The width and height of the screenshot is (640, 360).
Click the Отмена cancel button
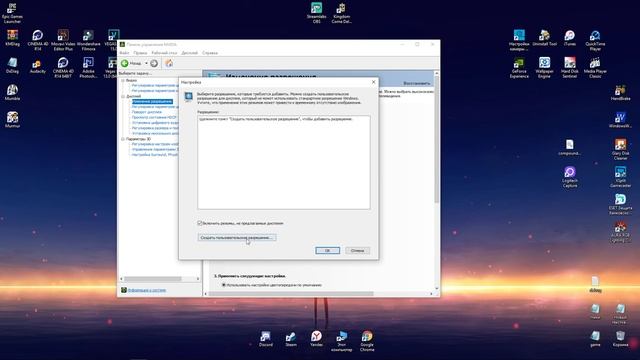click(x=358, y=250)
